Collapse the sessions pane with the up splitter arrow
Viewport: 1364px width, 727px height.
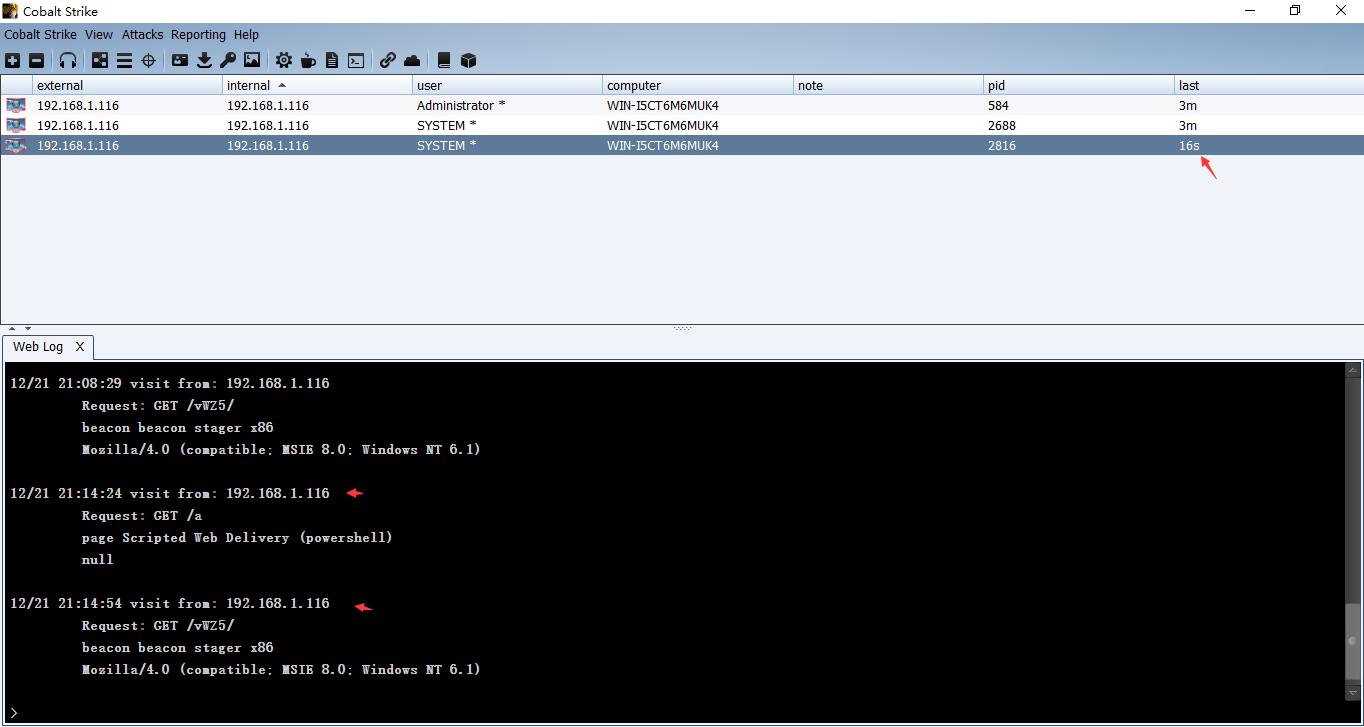pyautogui.click(x=12, y=328)
